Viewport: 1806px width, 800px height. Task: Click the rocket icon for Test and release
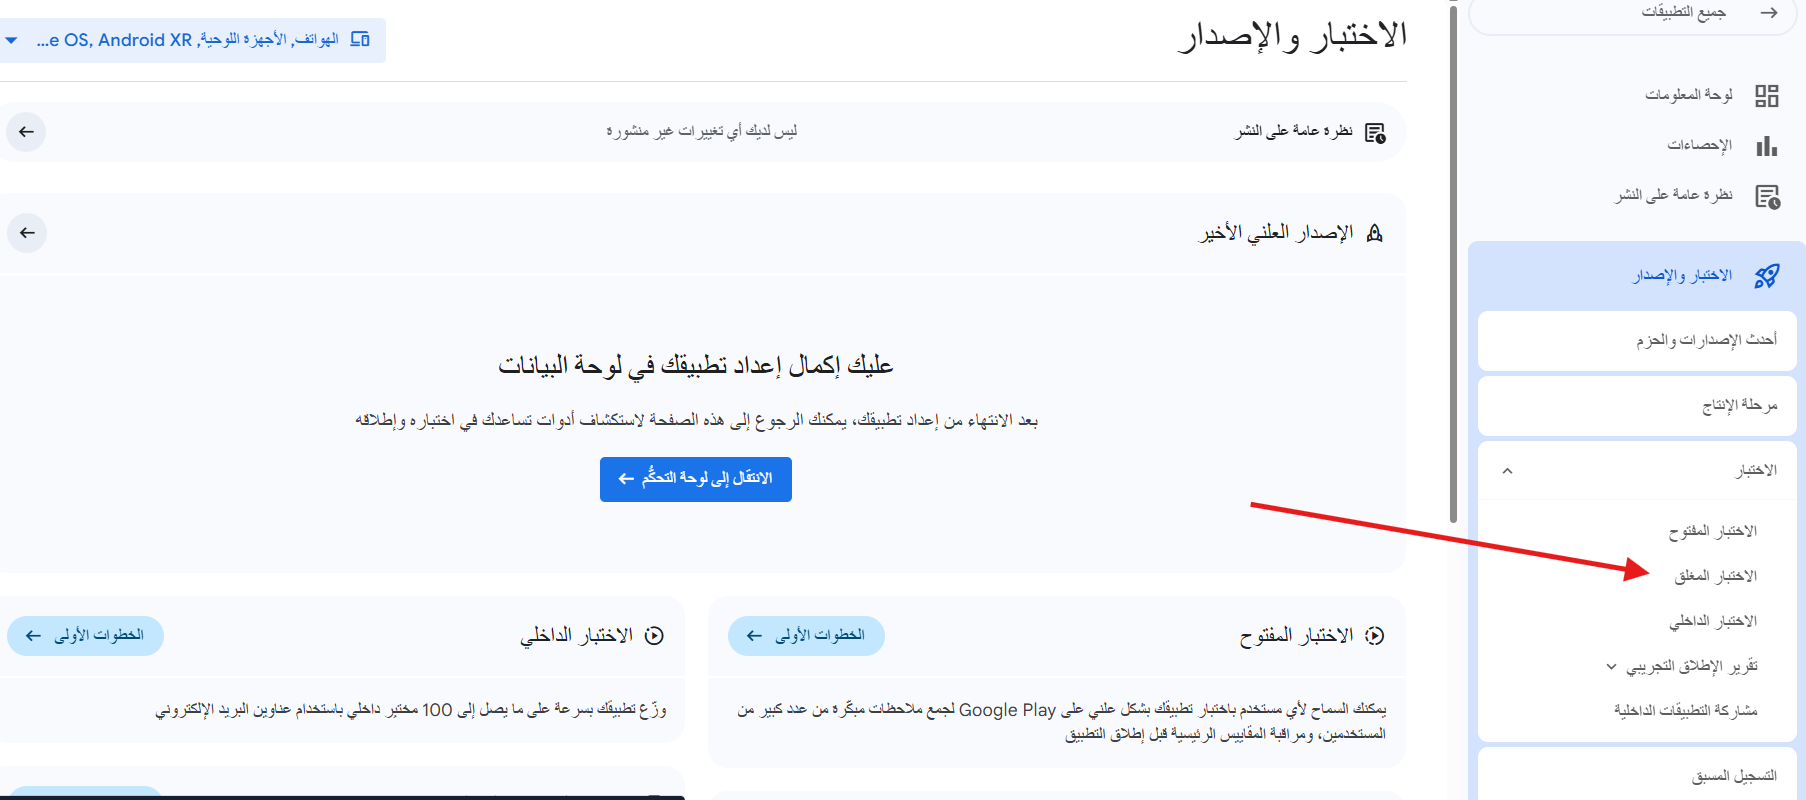click(x=1766, y=276)
